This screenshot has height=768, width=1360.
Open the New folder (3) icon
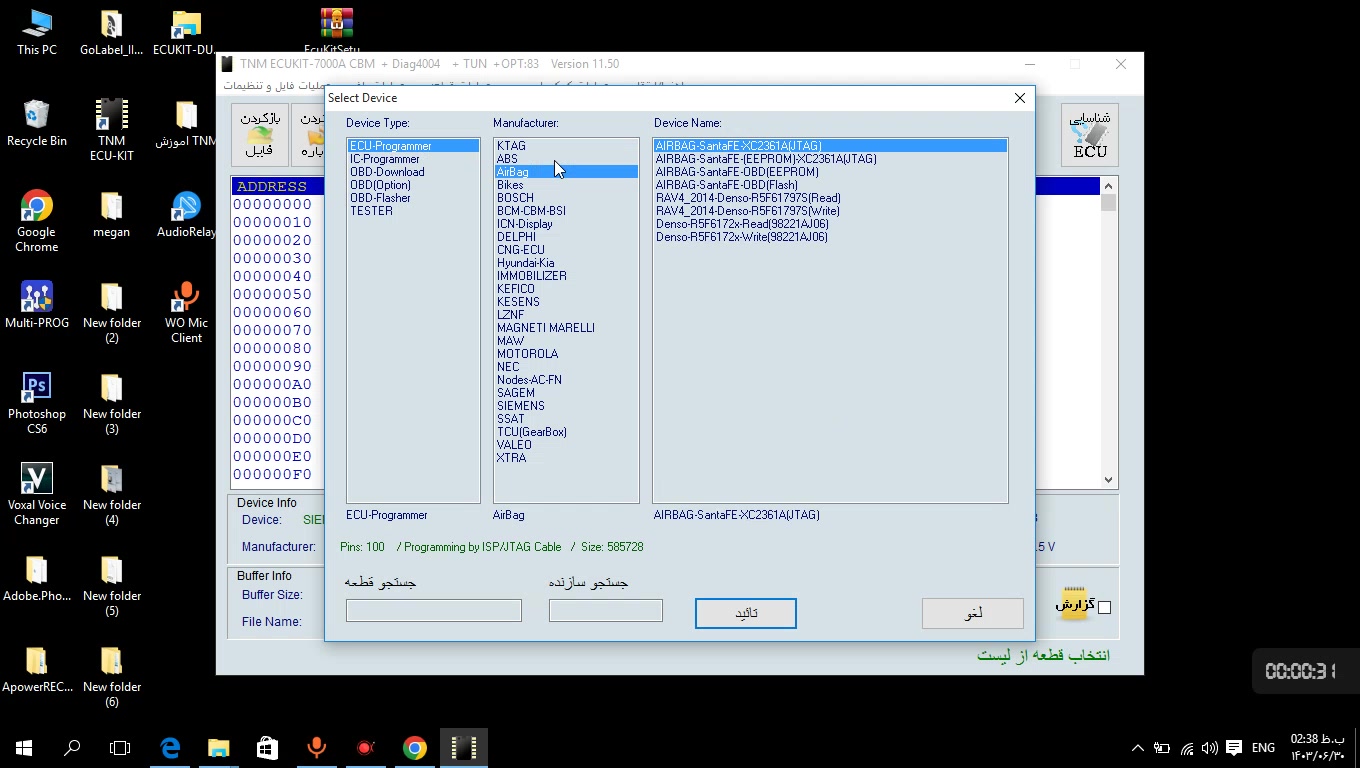[111, 403]
